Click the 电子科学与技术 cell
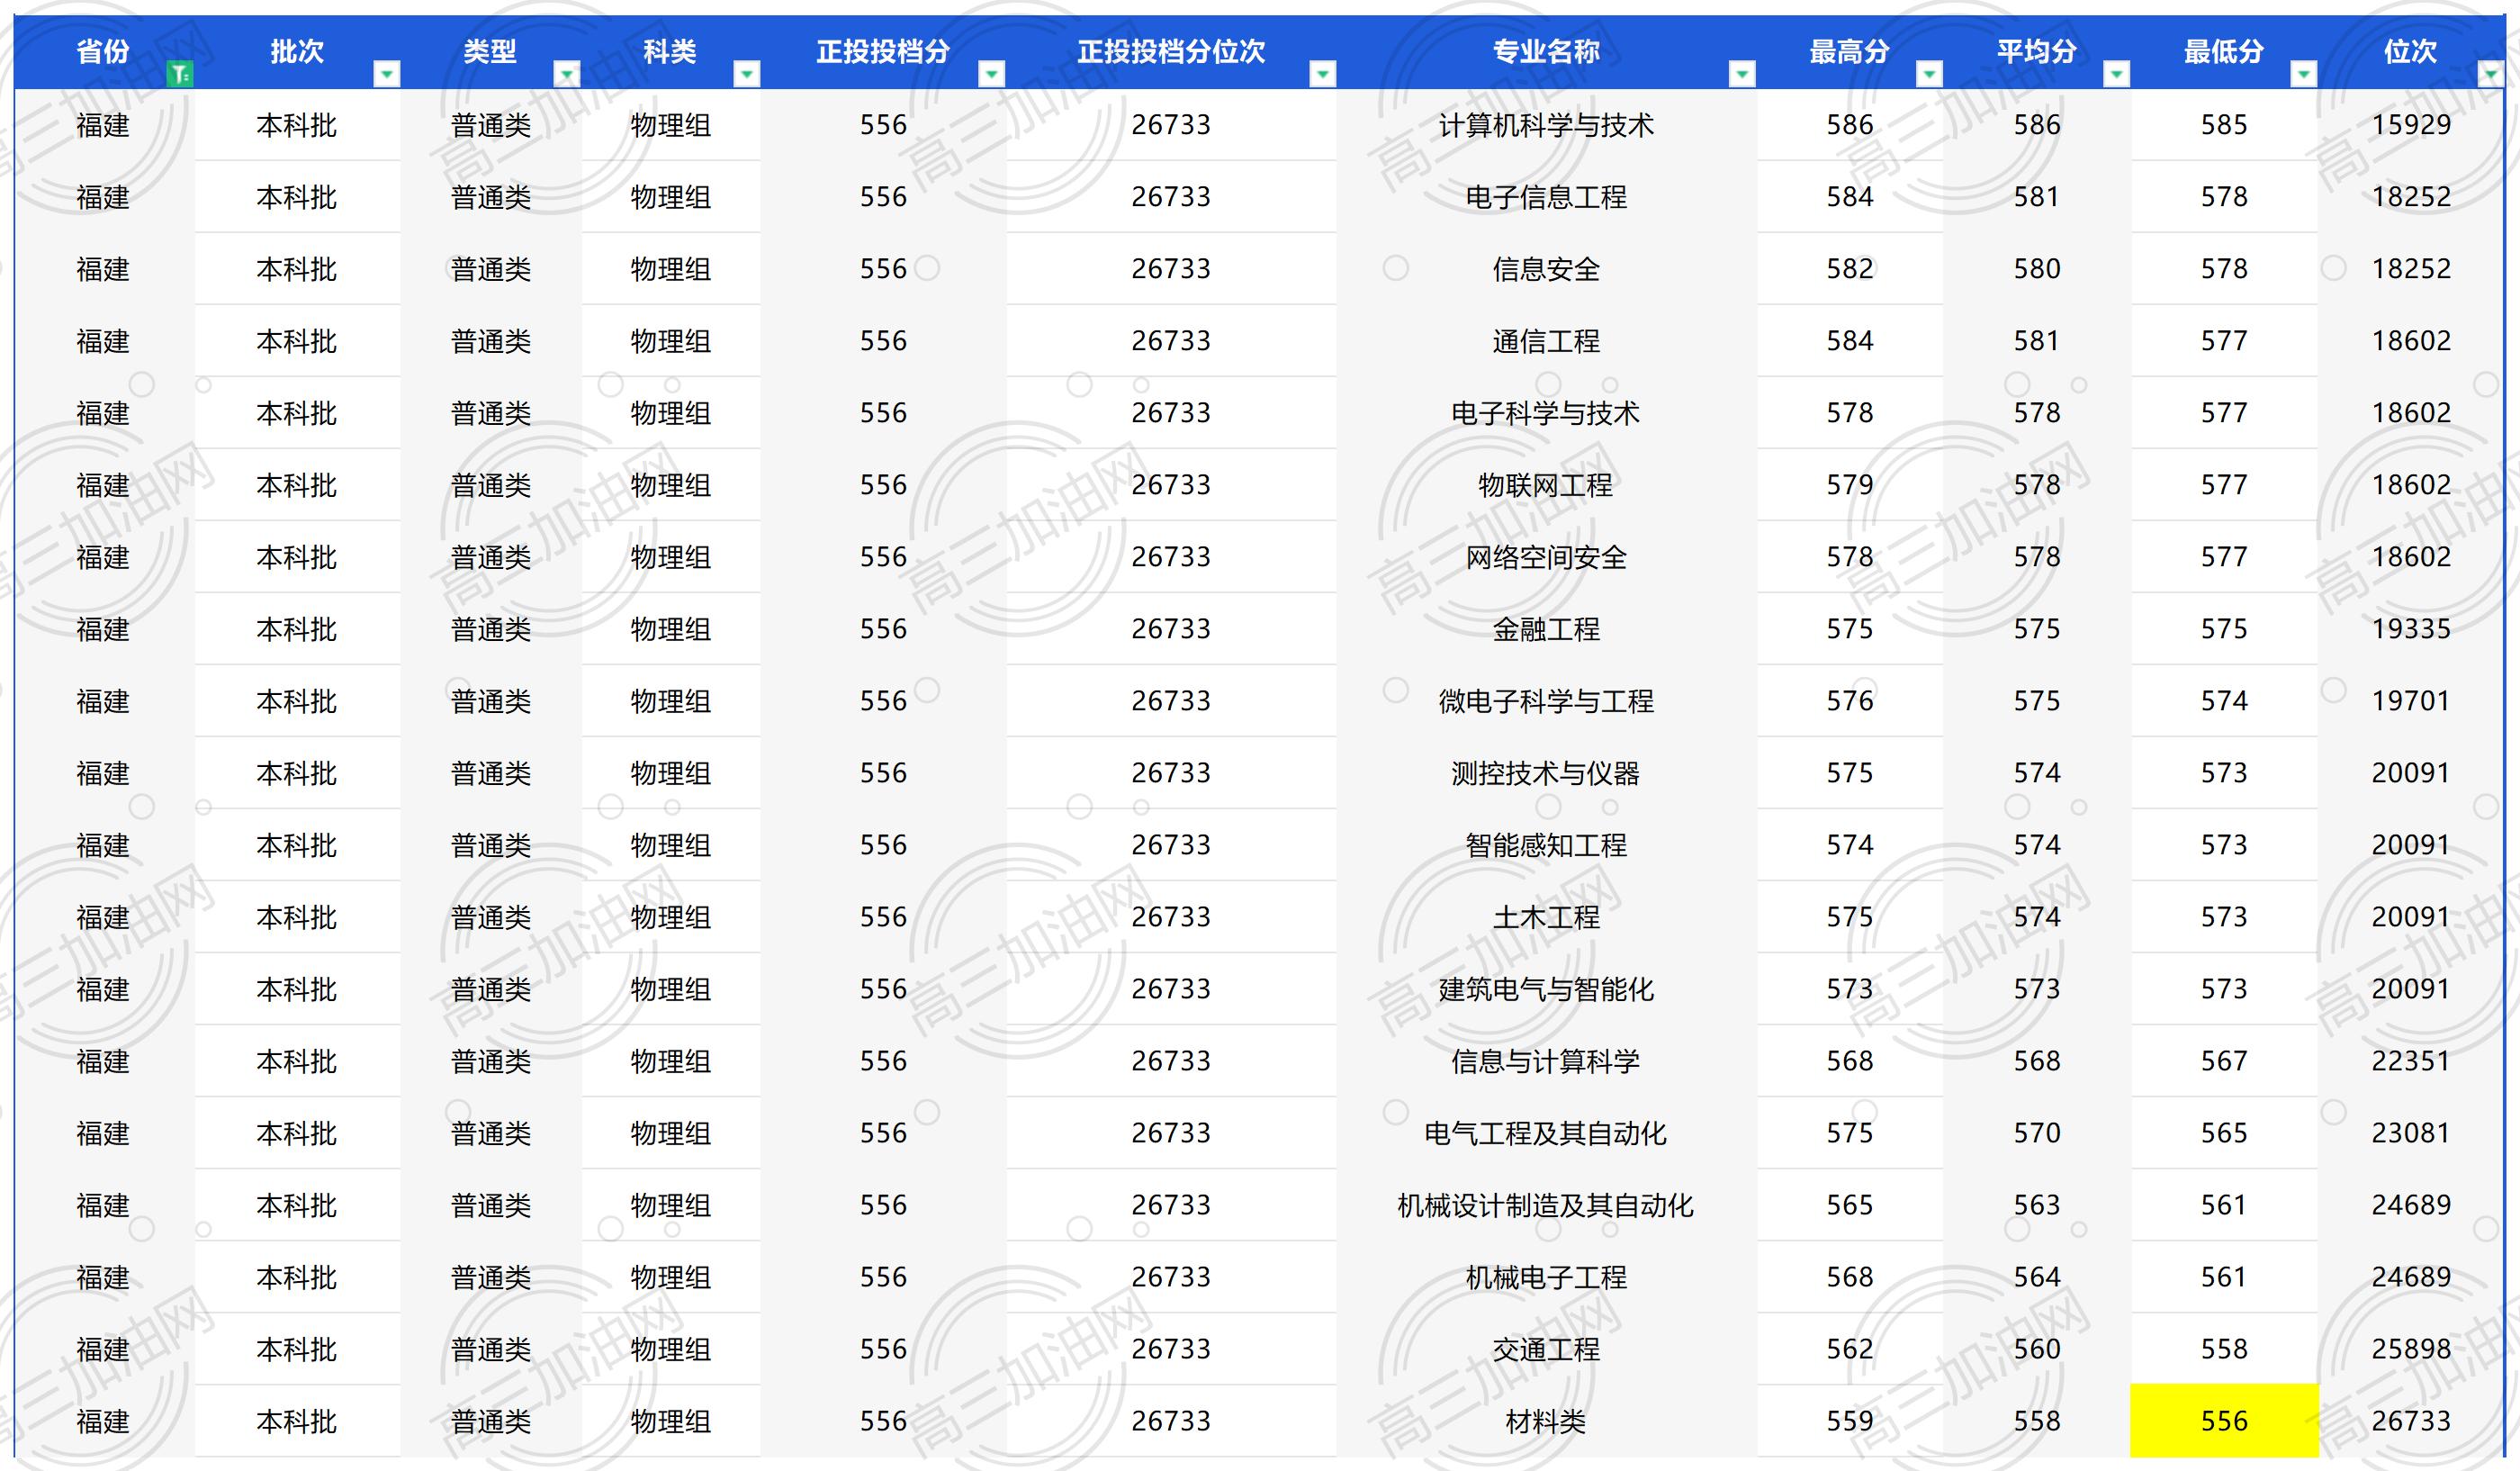This screenshot has height=1471, width=2520. click(1546, 413)
